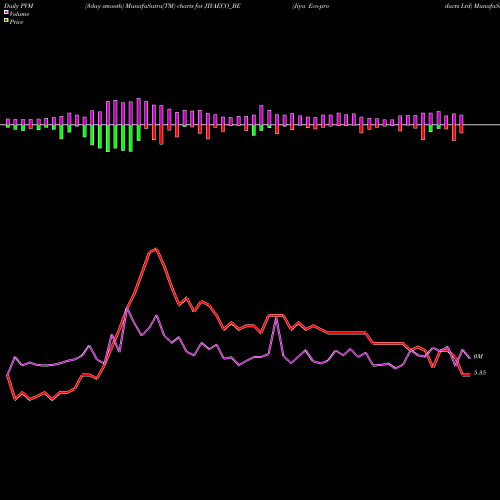The height and width of the screenshot is (500, 500).
Task: Click the 'Daily PVM' title text
Action: [19, 6]
